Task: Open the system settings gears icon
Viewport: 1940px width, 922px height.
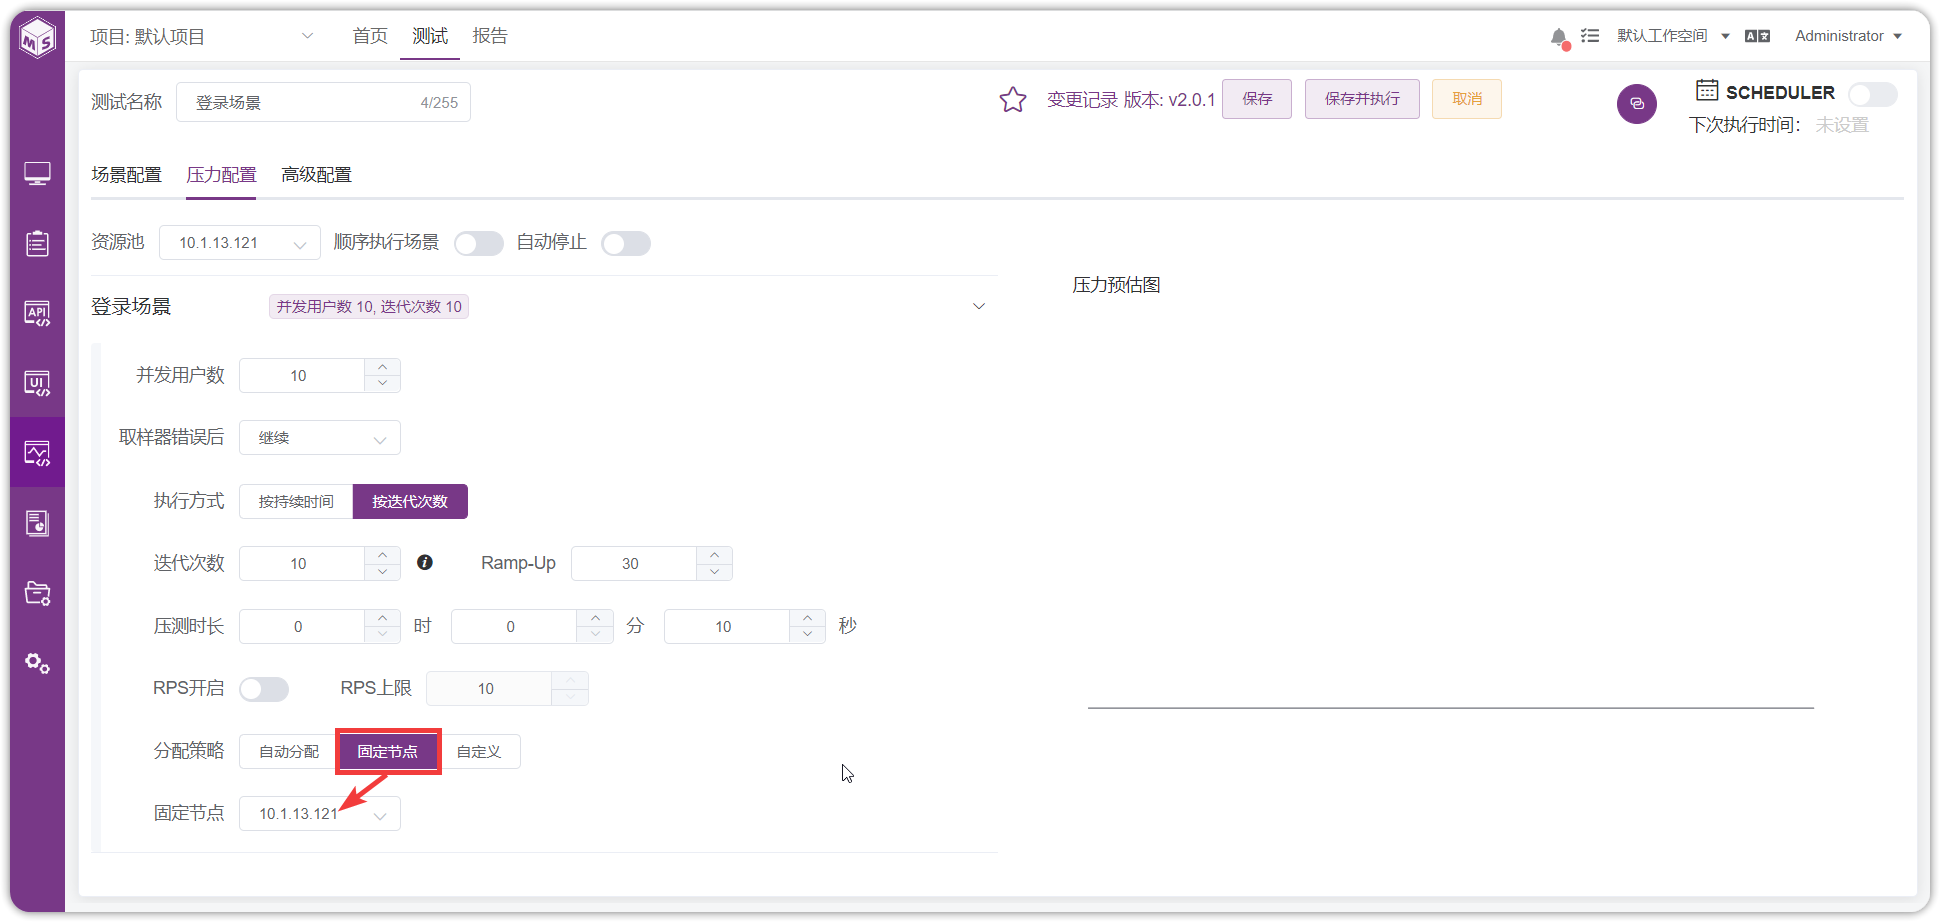Action: (37, 663)
